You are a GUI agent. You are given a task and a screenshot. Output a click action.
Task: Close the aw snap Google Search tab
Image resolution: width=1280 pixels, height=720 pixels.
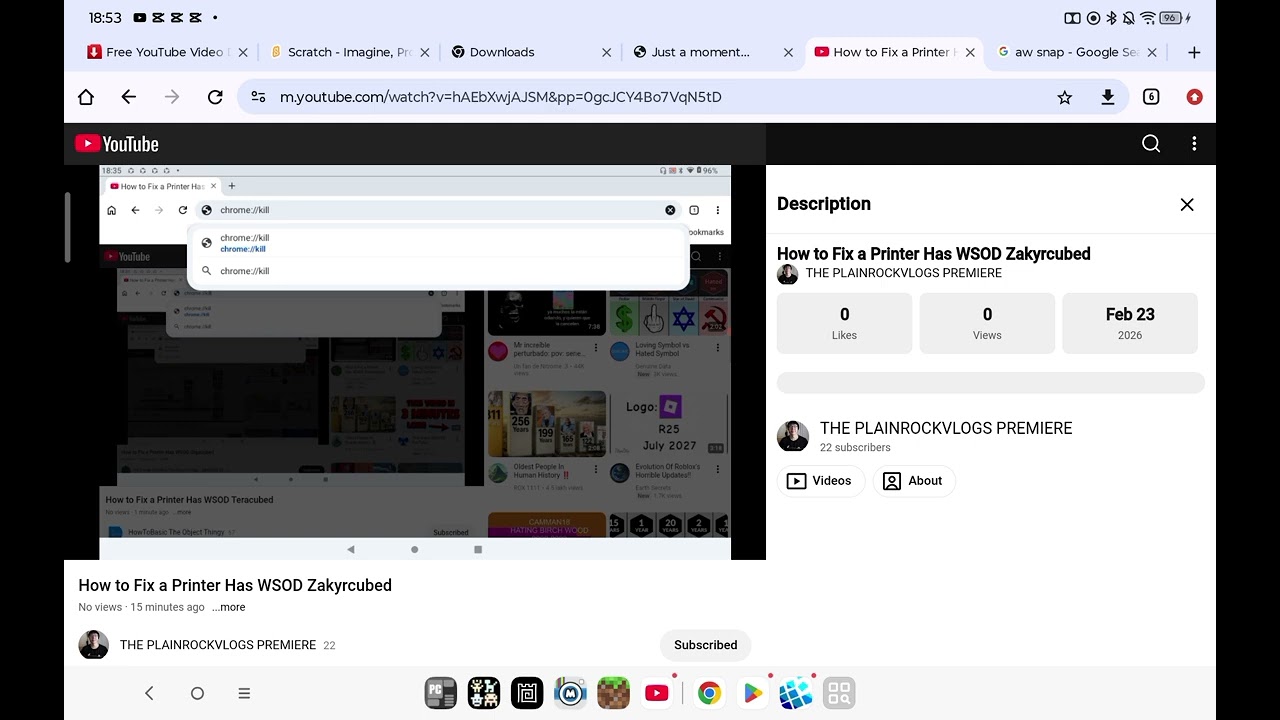click(x=1152, y=52)
